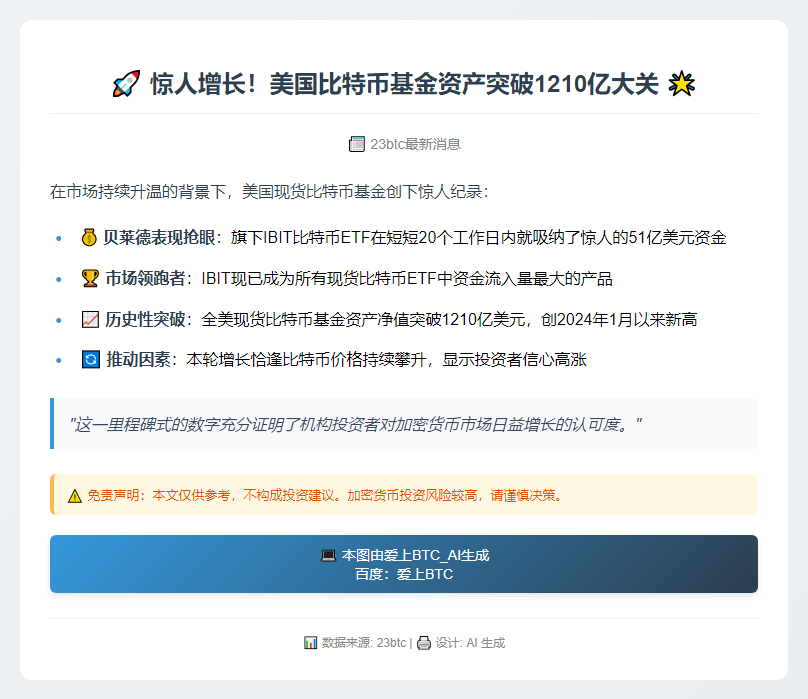Click the intro sentence 在市场持续升温的背景下
808x699 pixels.
click(139, 192)
